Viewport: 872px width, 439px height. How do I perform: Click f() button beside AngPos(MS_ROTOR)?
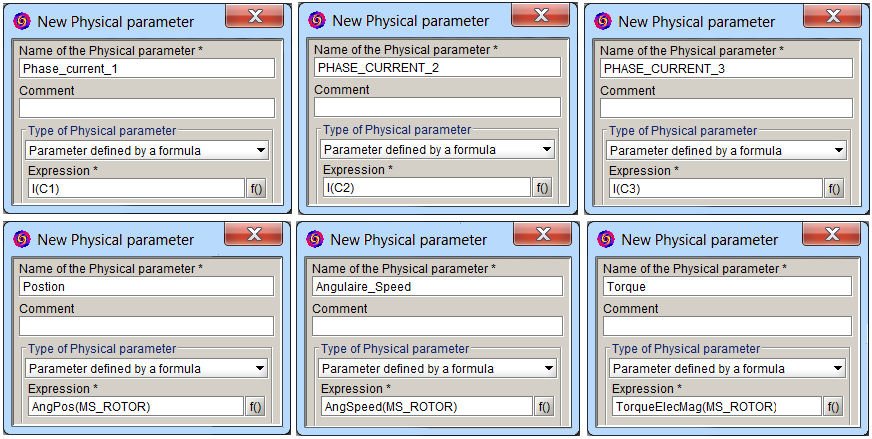pyautogui.click(x=255, y=406)
